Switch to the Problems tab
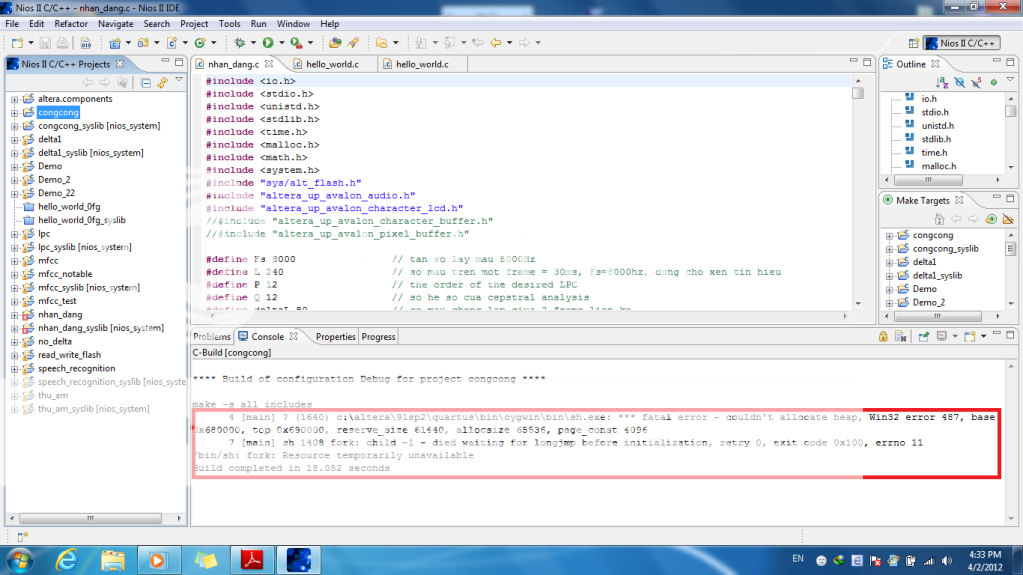1023x575 pixels. (212, 337)
